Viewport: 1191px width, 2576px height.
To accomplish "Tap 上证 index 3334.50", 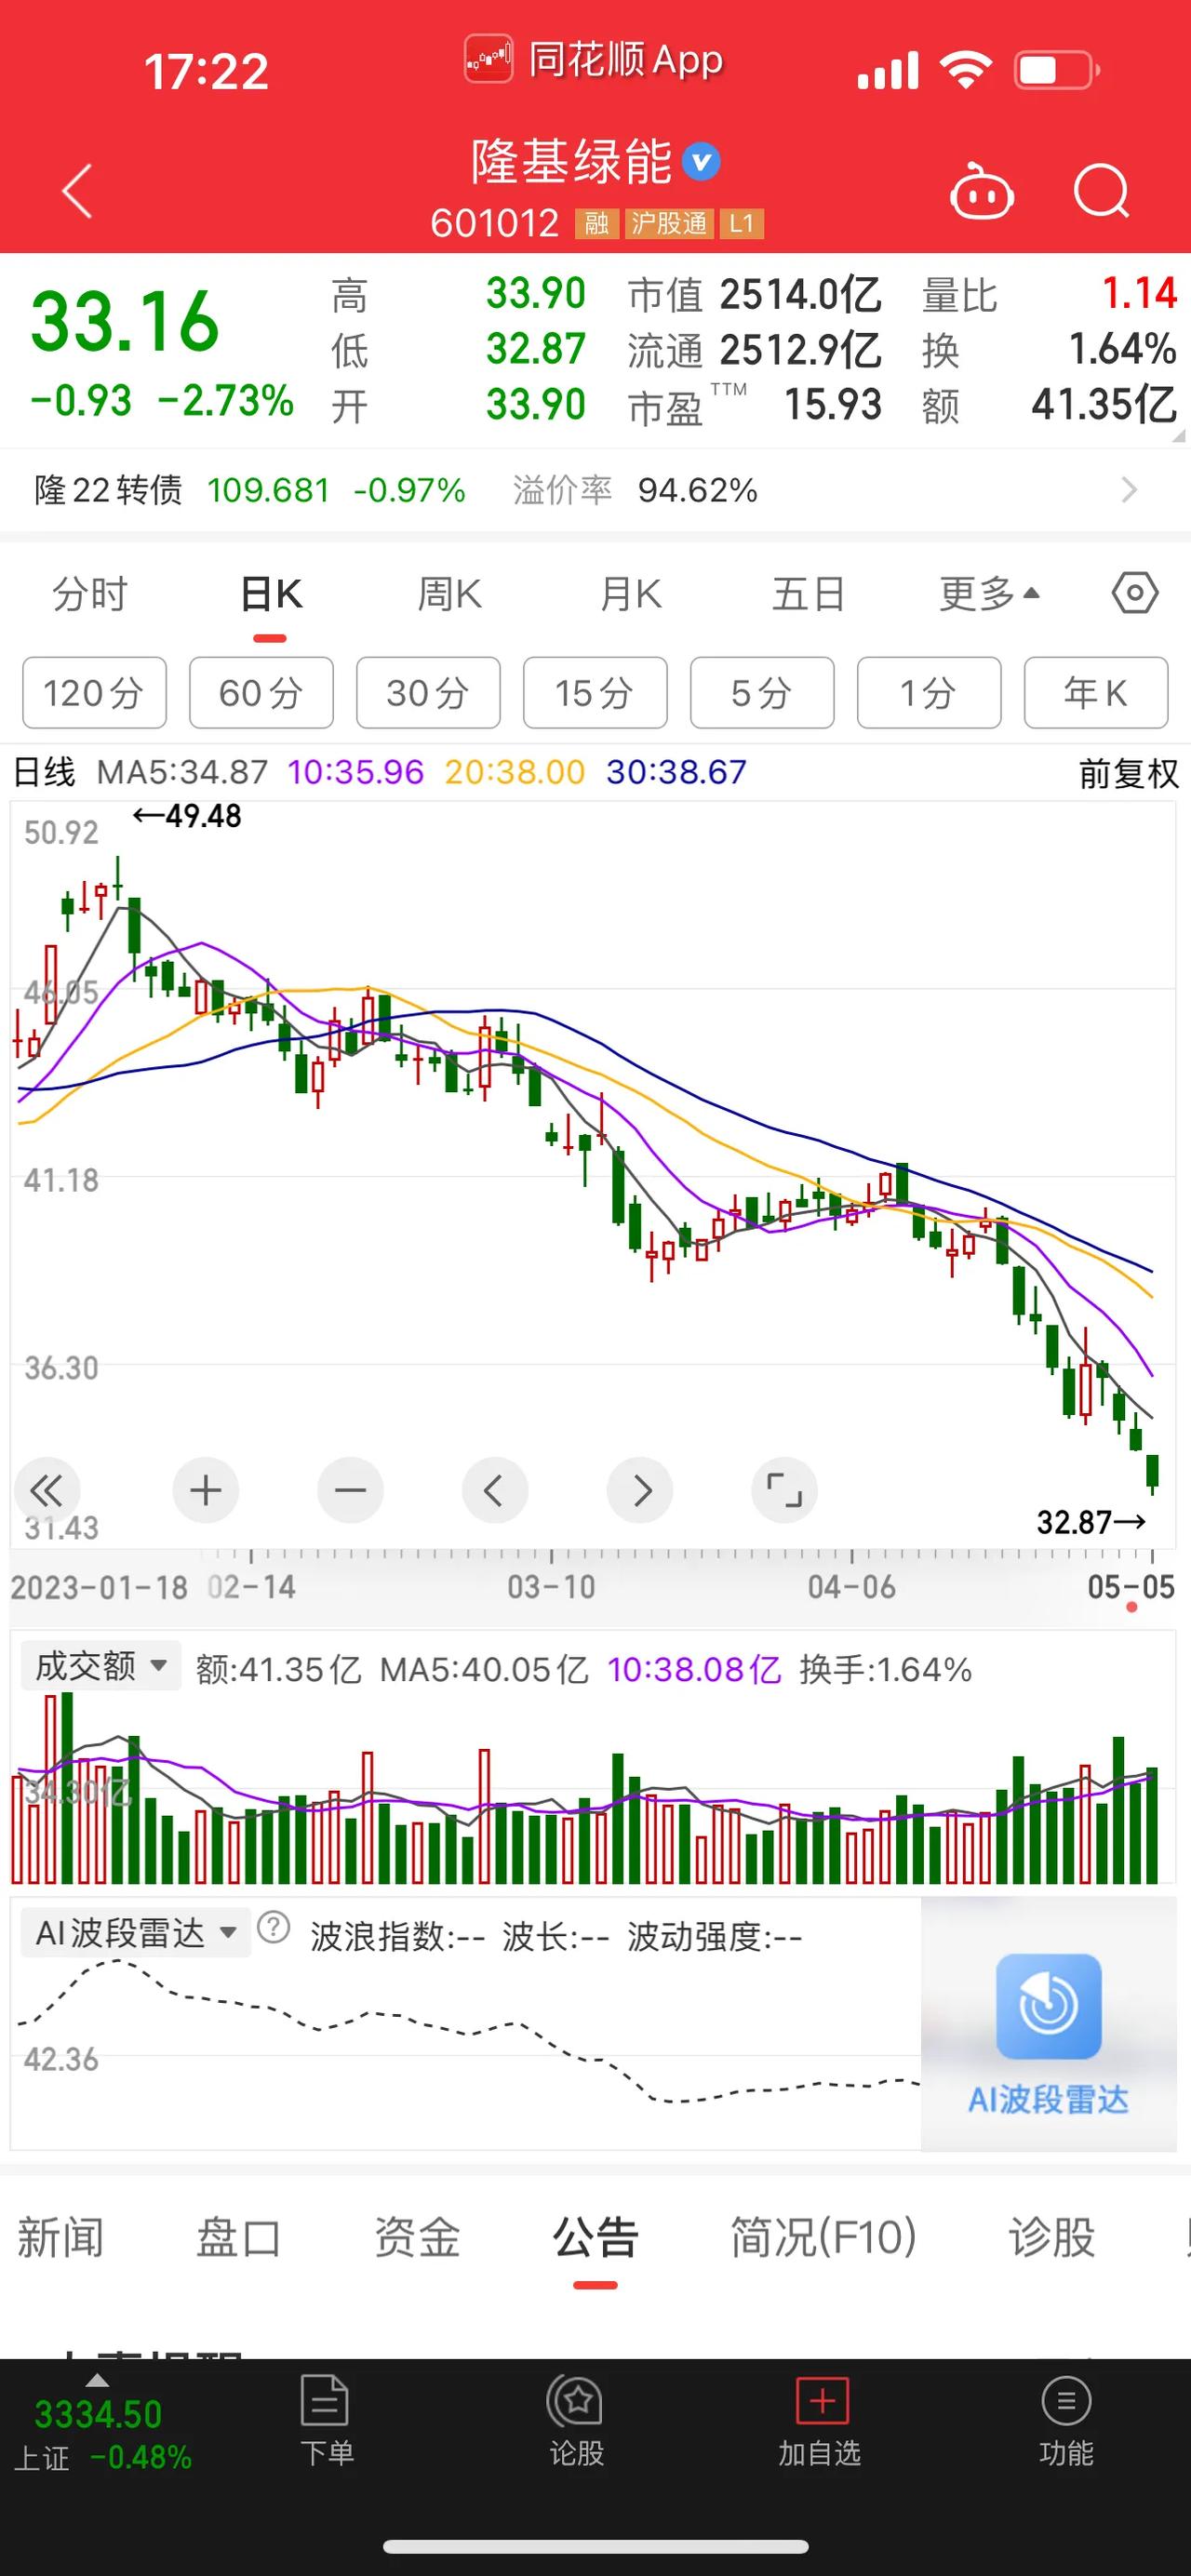I will (98, 2414).
